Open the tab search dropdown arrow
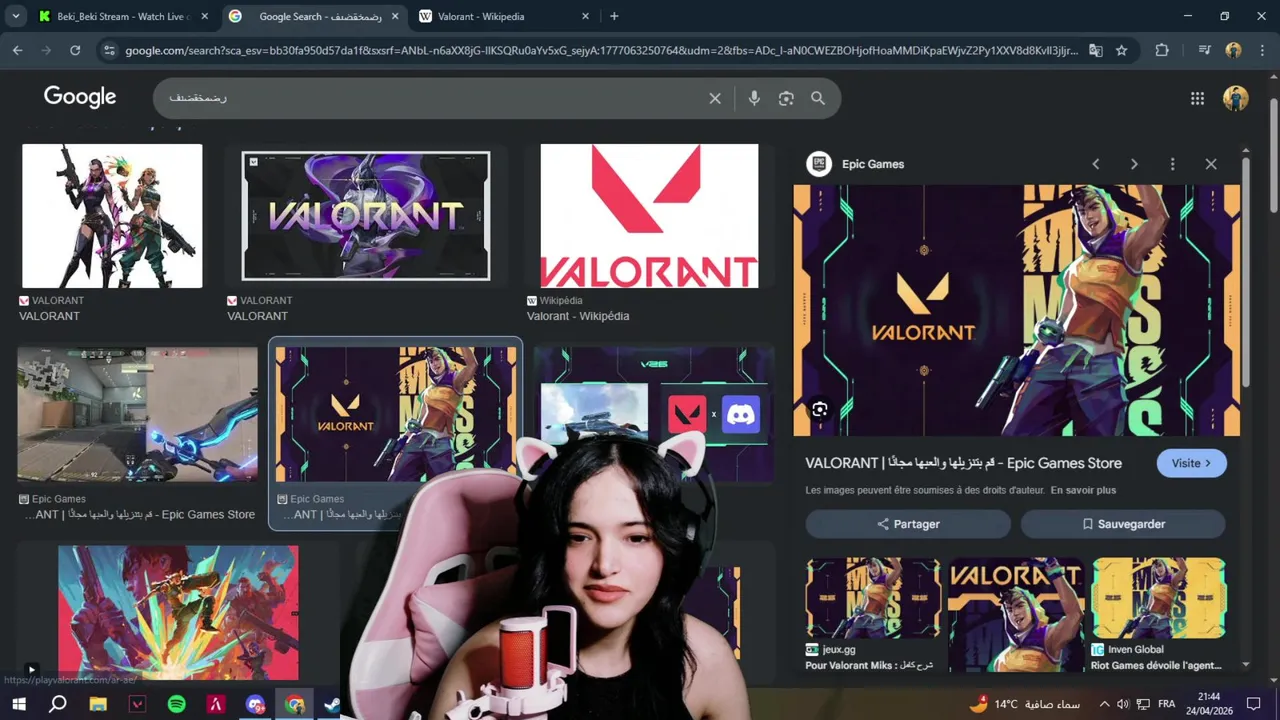 point(16,16)
